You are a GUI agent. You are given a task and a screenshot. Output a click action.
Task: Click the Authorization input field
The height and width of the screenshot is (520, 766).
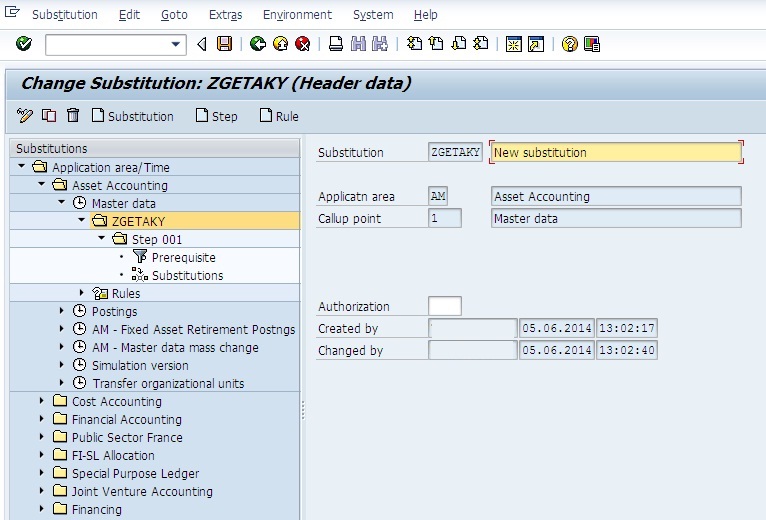444,306
